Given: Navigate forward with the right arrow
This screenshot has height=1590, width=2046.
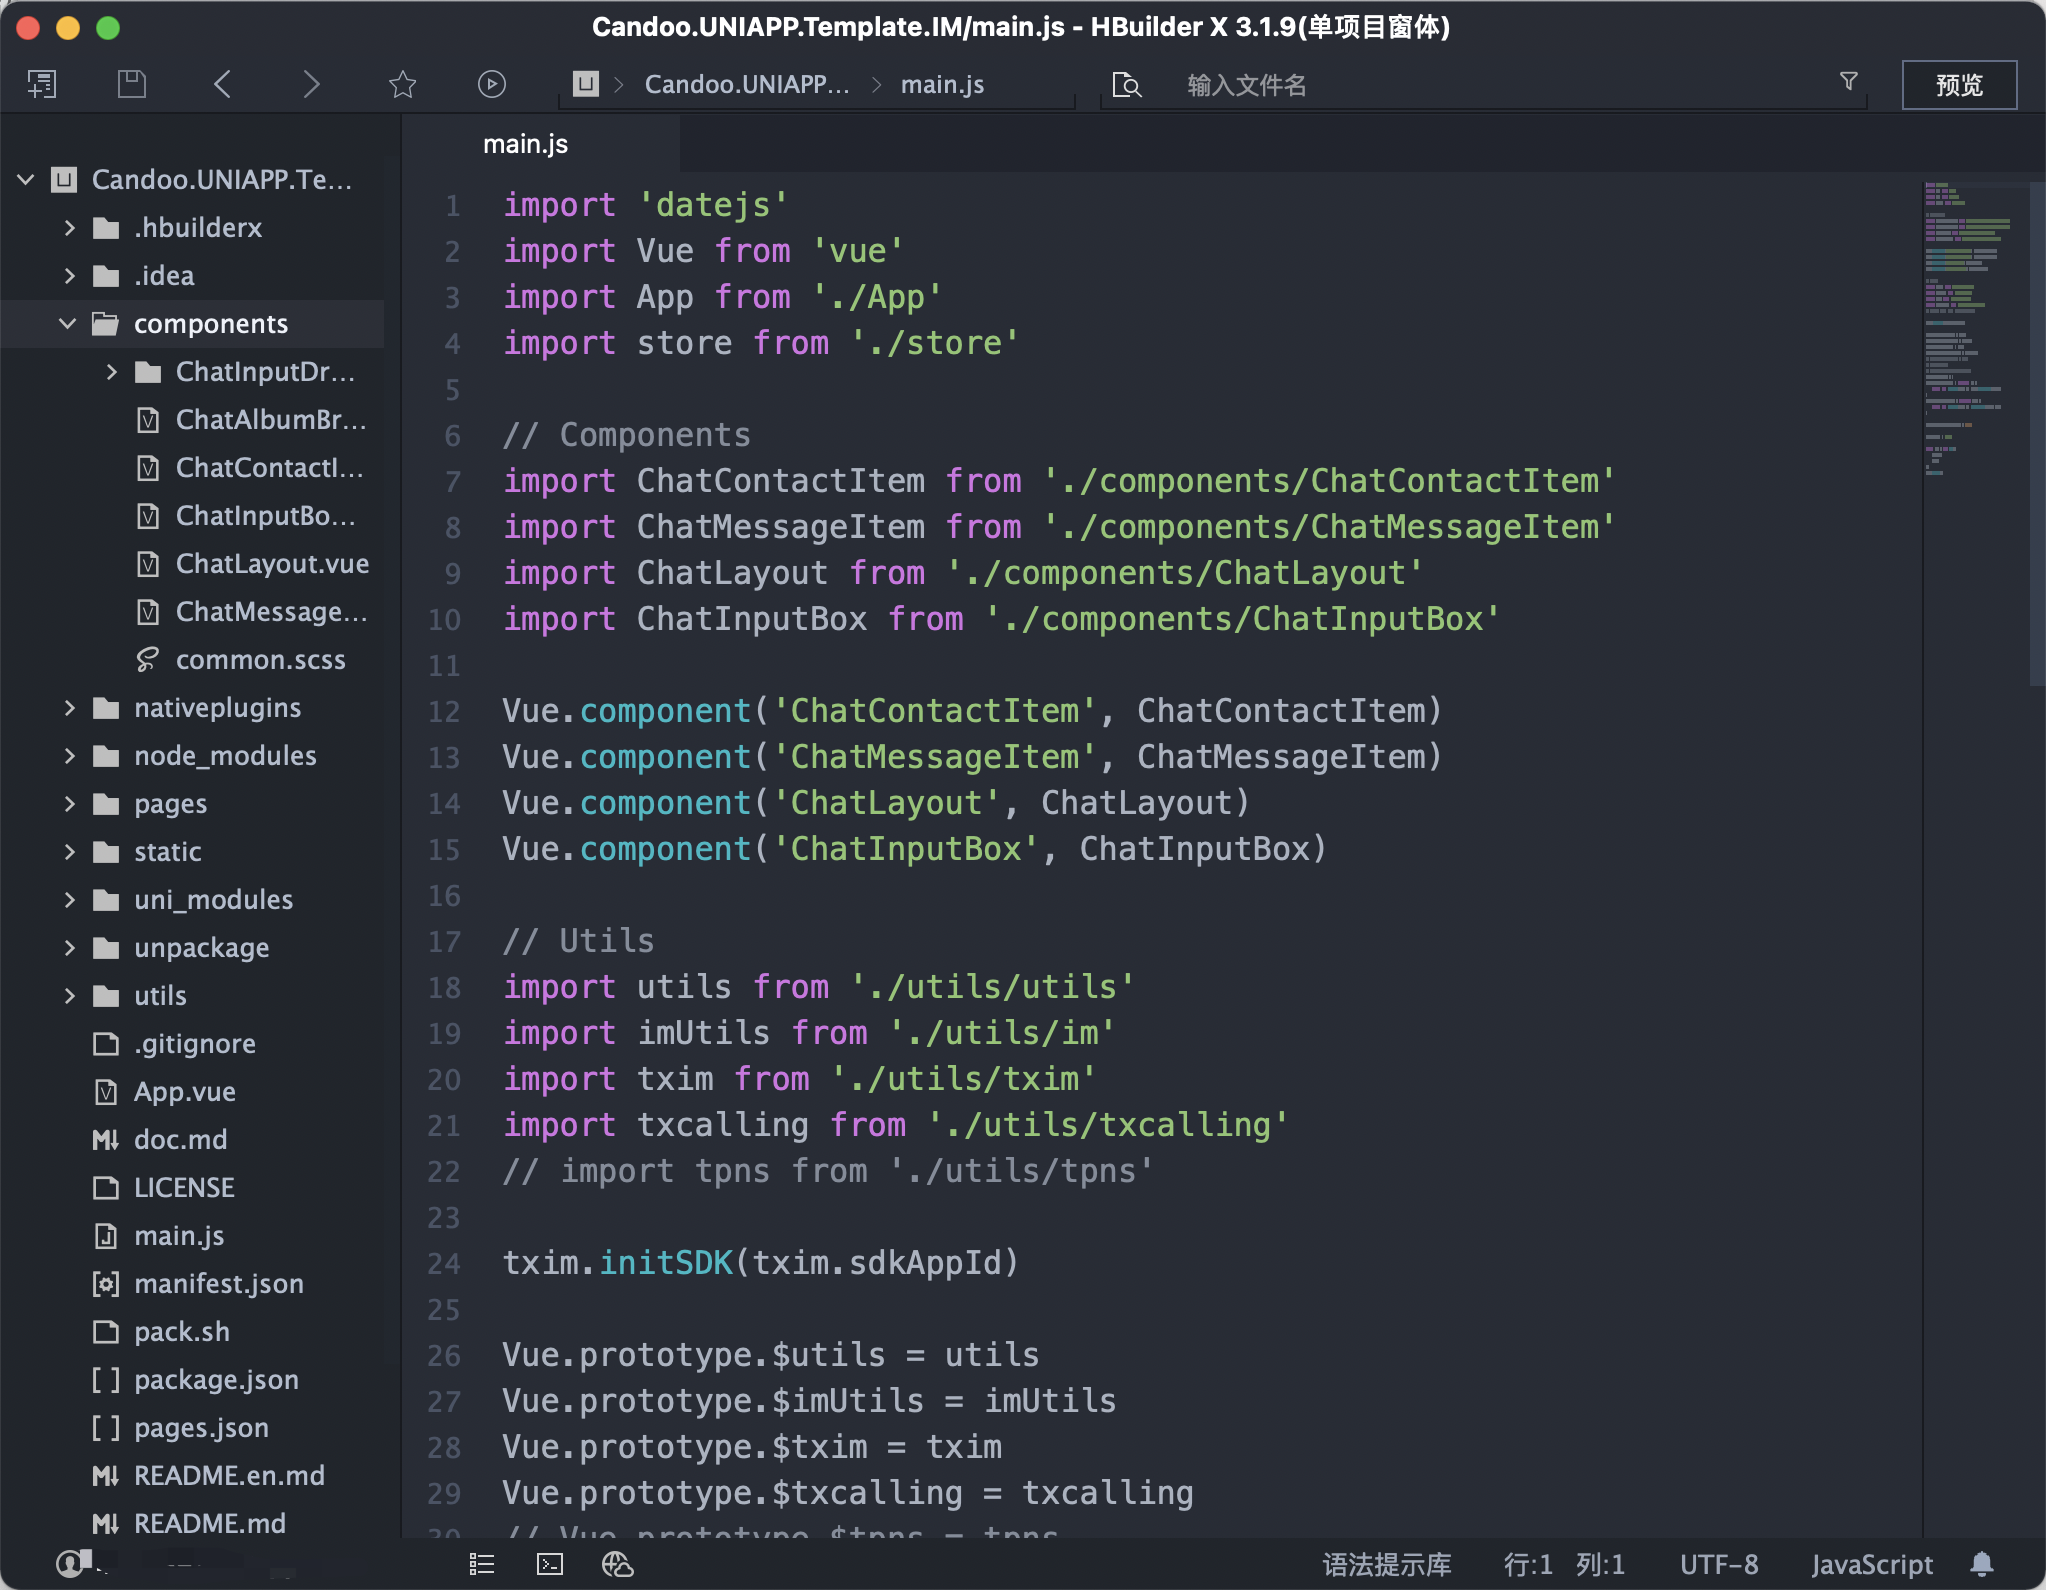Looking at the screenshot, I should [x=311, y=84].
